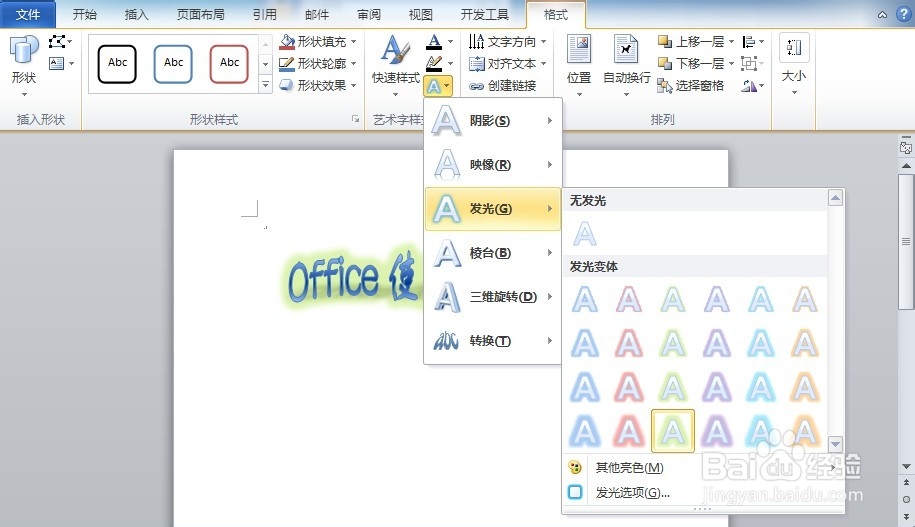Select highlighted green glow variant in last row
This screenshot has width=915, height=527.
point(673,431)
